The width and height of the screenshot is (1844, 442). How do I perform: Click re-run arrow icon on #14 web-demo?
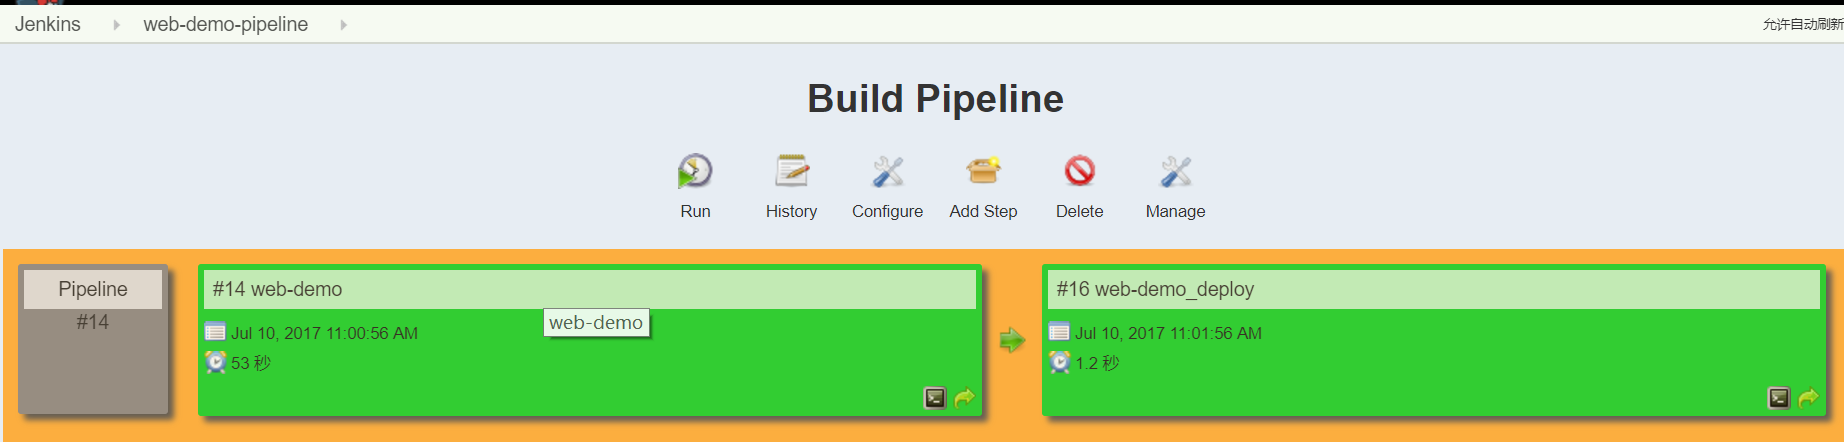point(964,398)
